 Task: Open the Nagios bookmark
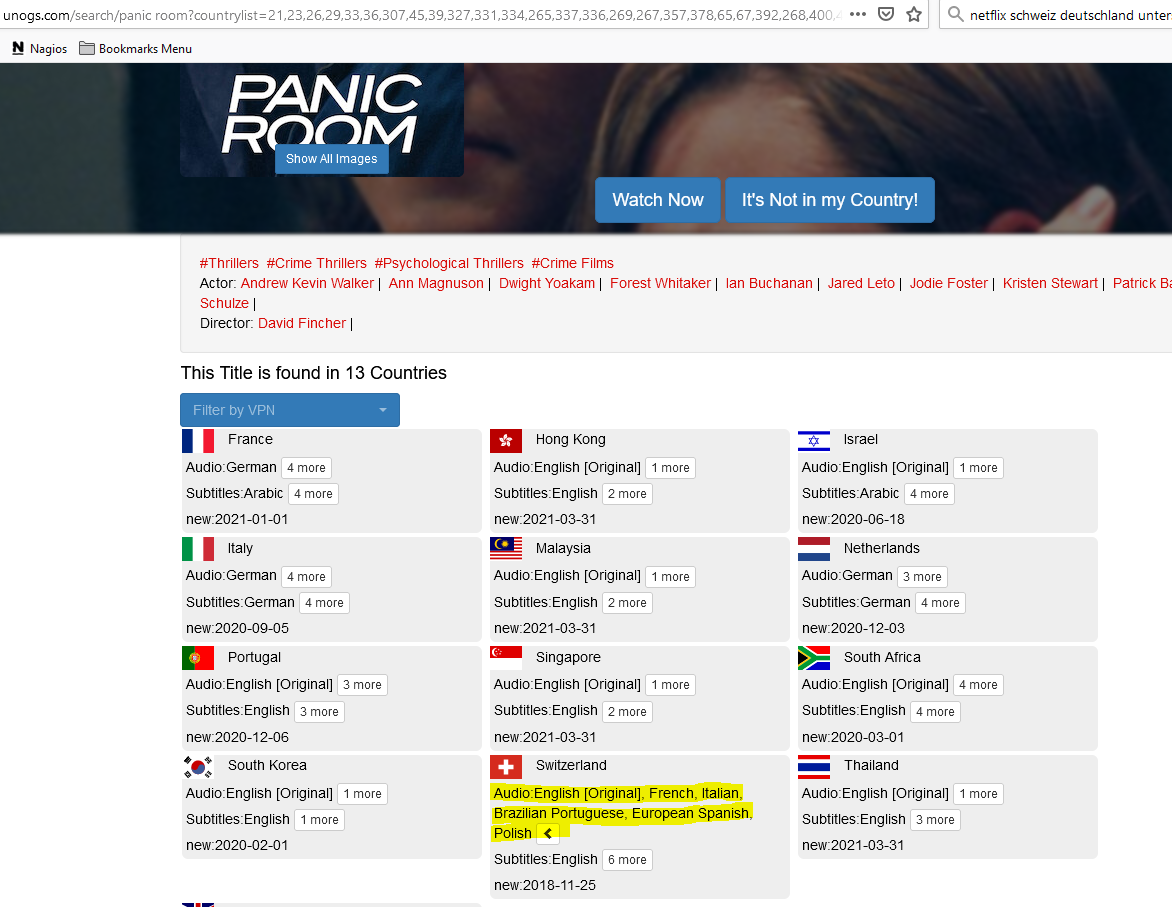pos(40,49)
